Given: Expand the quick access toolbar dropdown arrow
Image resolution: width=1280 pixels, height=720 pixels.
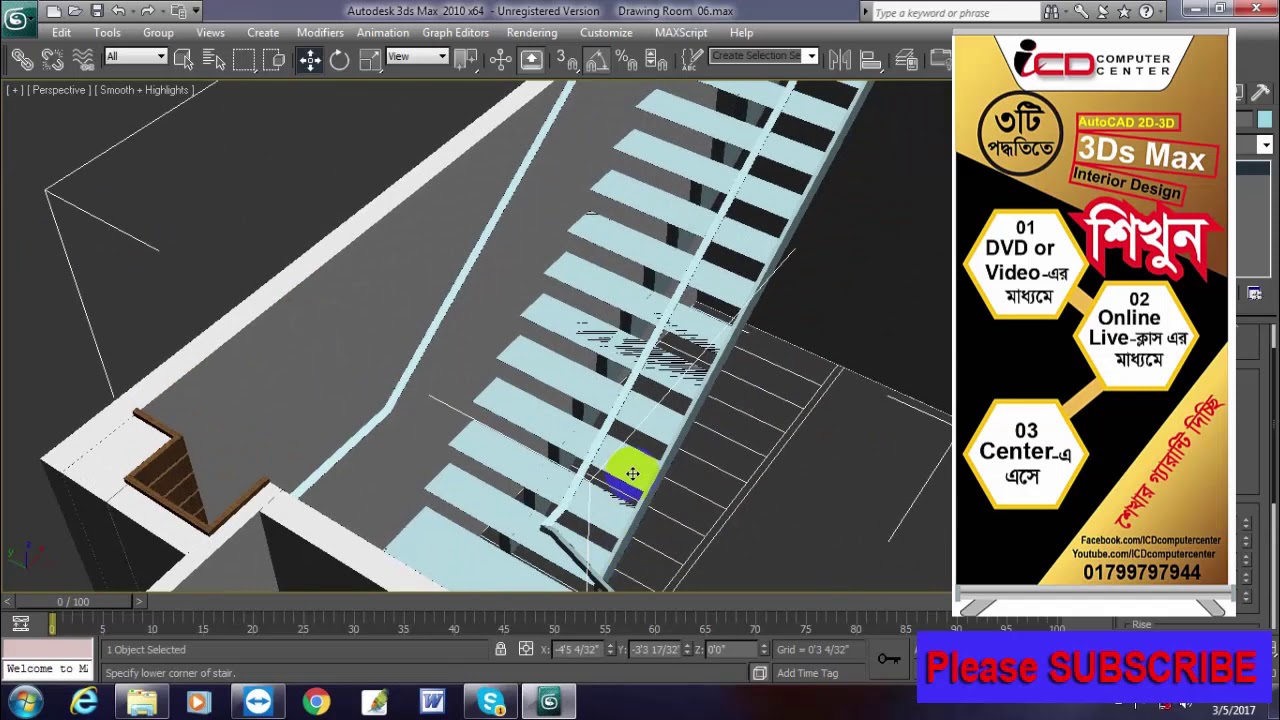Looking at the screenshot, I should pos(196,11).
